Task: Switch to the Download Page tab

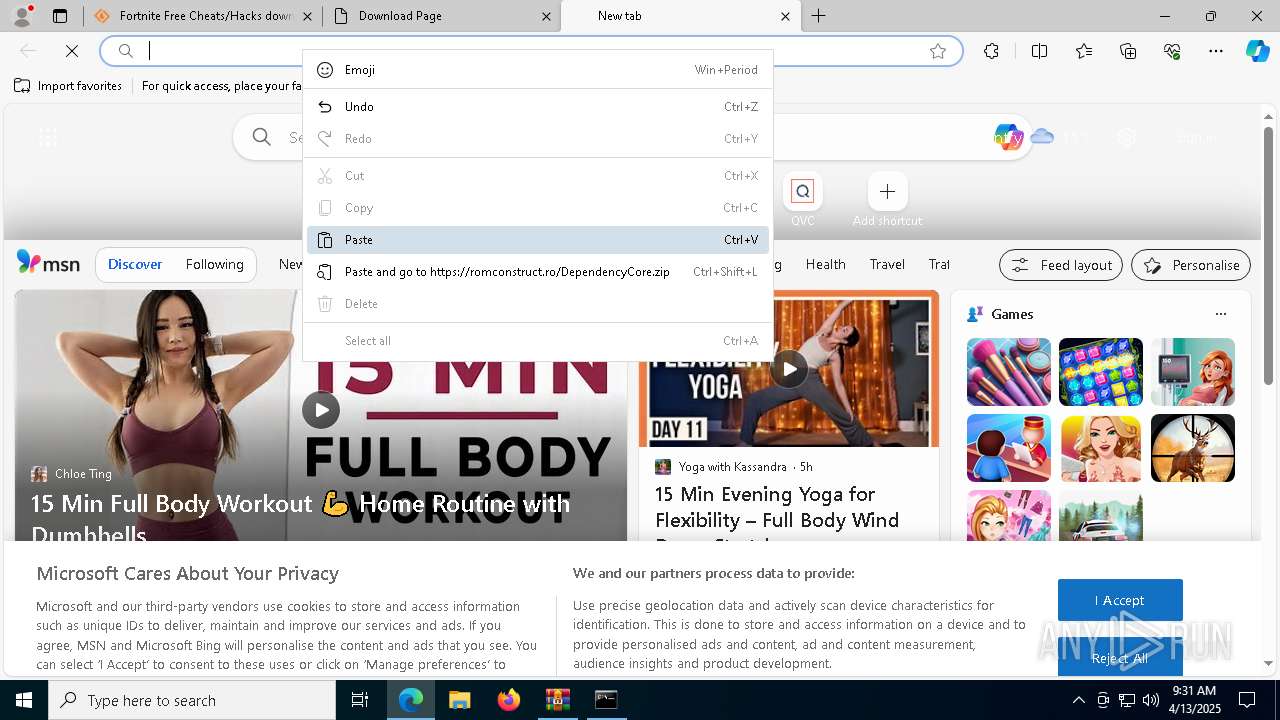Action: coord(442,16)
